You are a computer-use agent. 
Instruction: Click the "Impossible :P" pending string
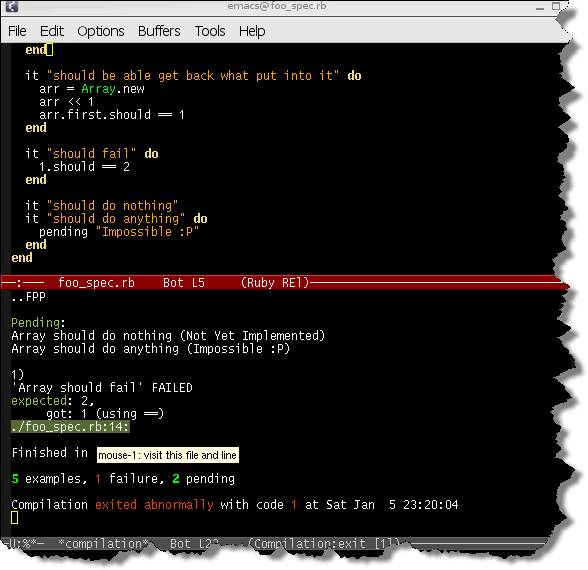[147, 232]
